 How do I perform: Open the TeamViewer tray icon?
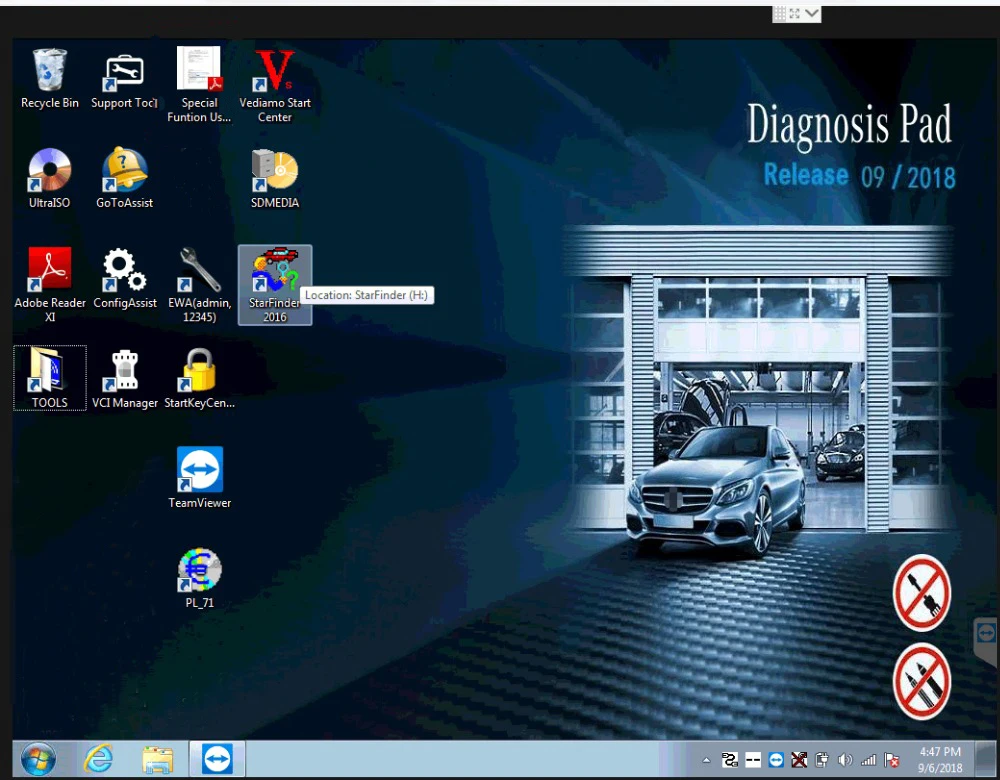click(776, 760)
